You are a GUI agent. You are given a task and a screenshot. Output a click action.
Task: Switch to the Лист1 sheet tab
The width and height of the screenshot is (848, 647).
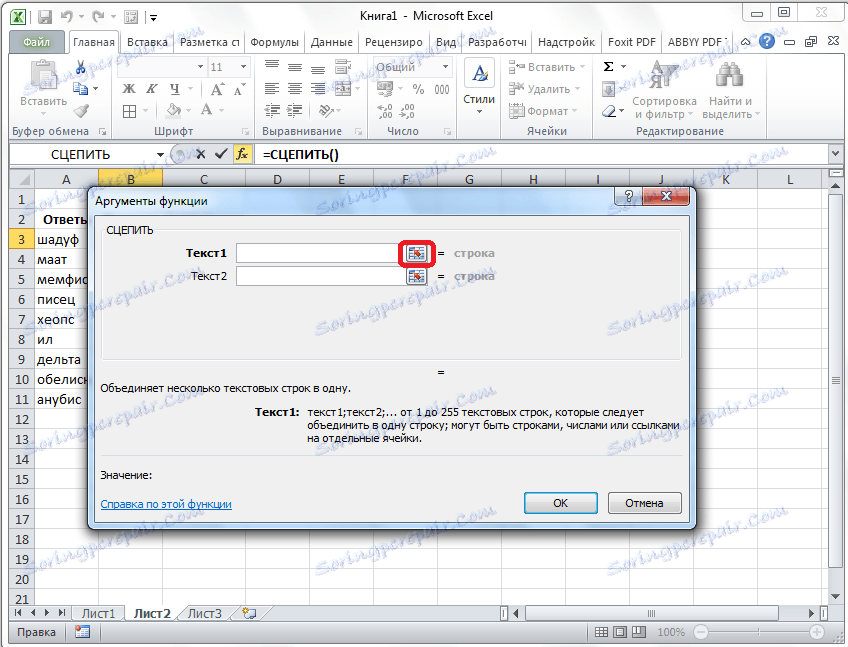(x=98, y=613)
